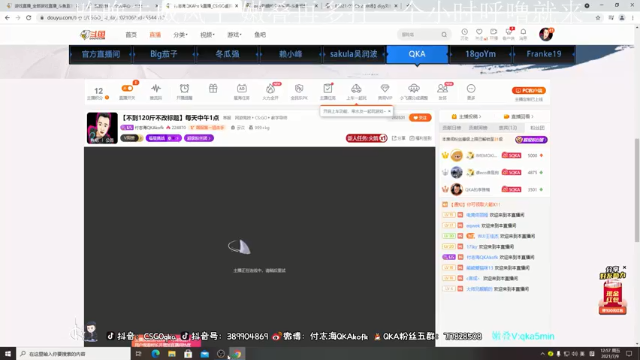Select the sakula吴润波 channel tab
Image resolution: width=640 pixels, height=360 pixels.
point(353,54)
